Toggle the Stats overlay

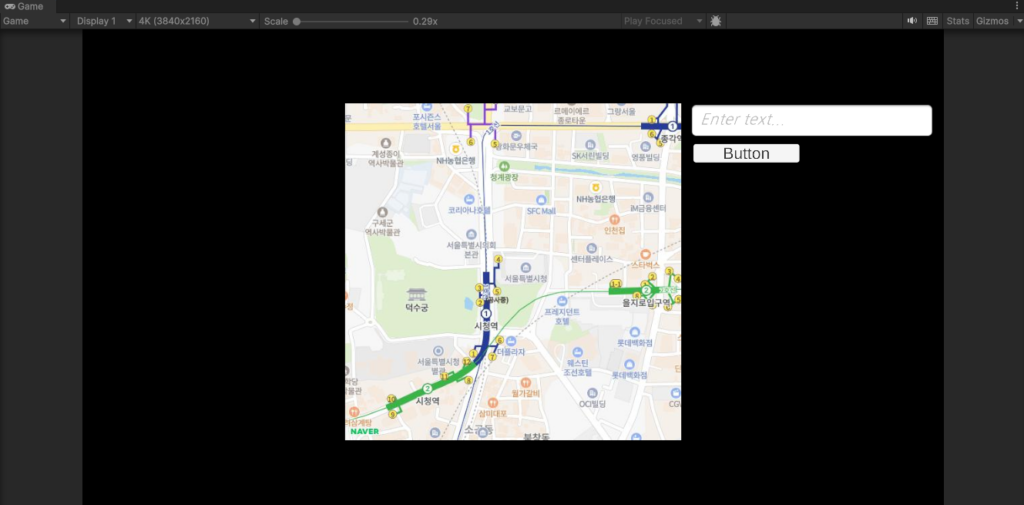[957, 21]
